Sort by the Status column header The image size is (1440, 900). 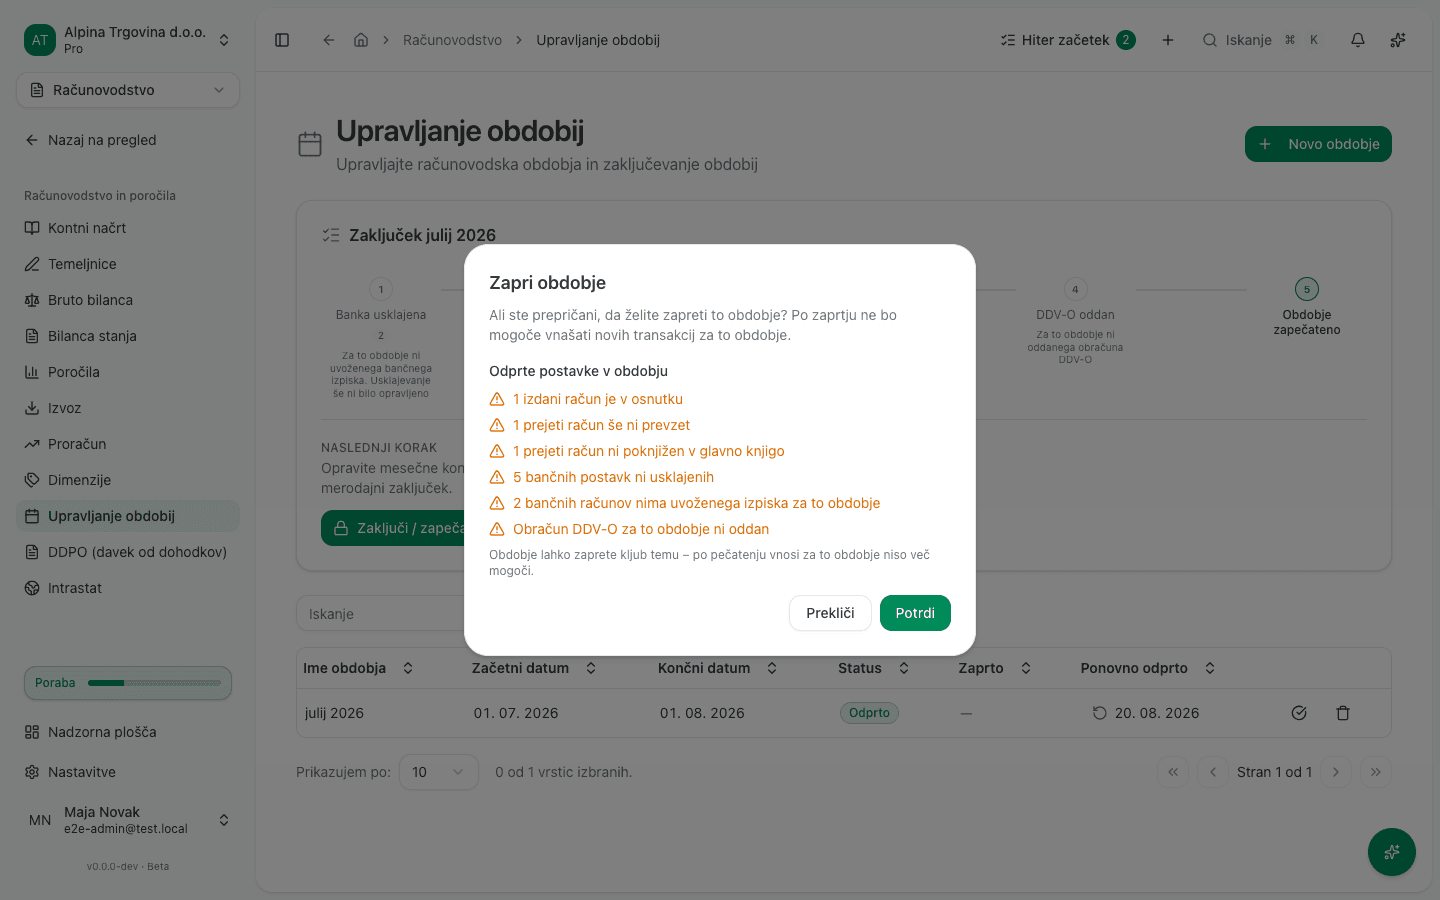coord(873,668)
